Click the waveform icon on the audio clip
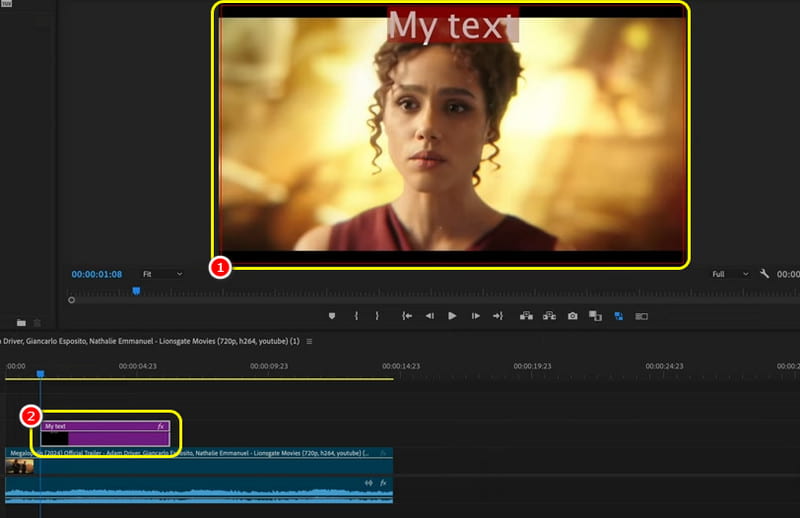The image size is (800, 518). coord(368,483)
